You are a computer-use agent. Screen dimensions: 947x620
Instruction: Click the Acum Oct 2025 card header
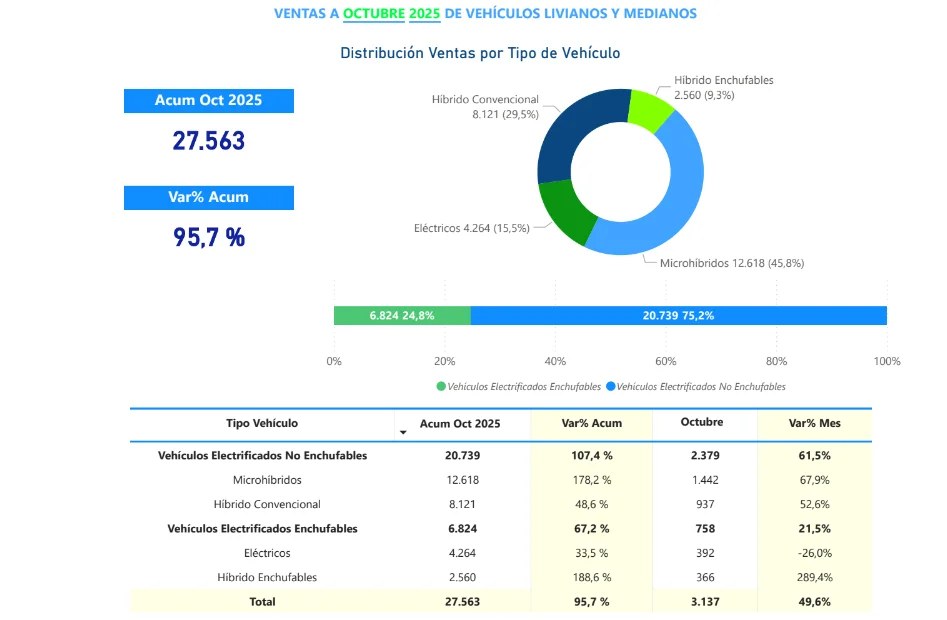208,101
